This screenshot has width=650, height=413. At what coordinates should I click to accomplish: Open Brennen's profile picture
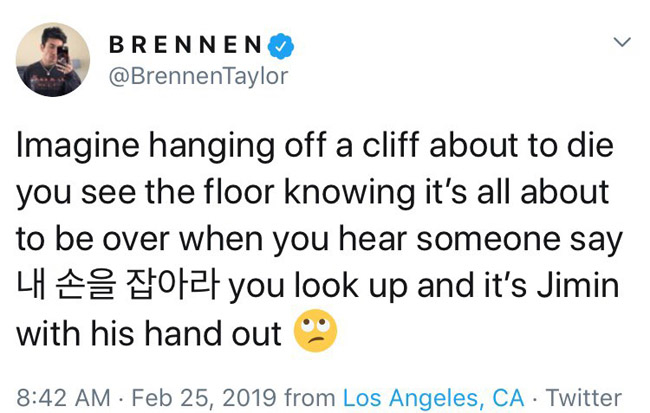[53, 60]
